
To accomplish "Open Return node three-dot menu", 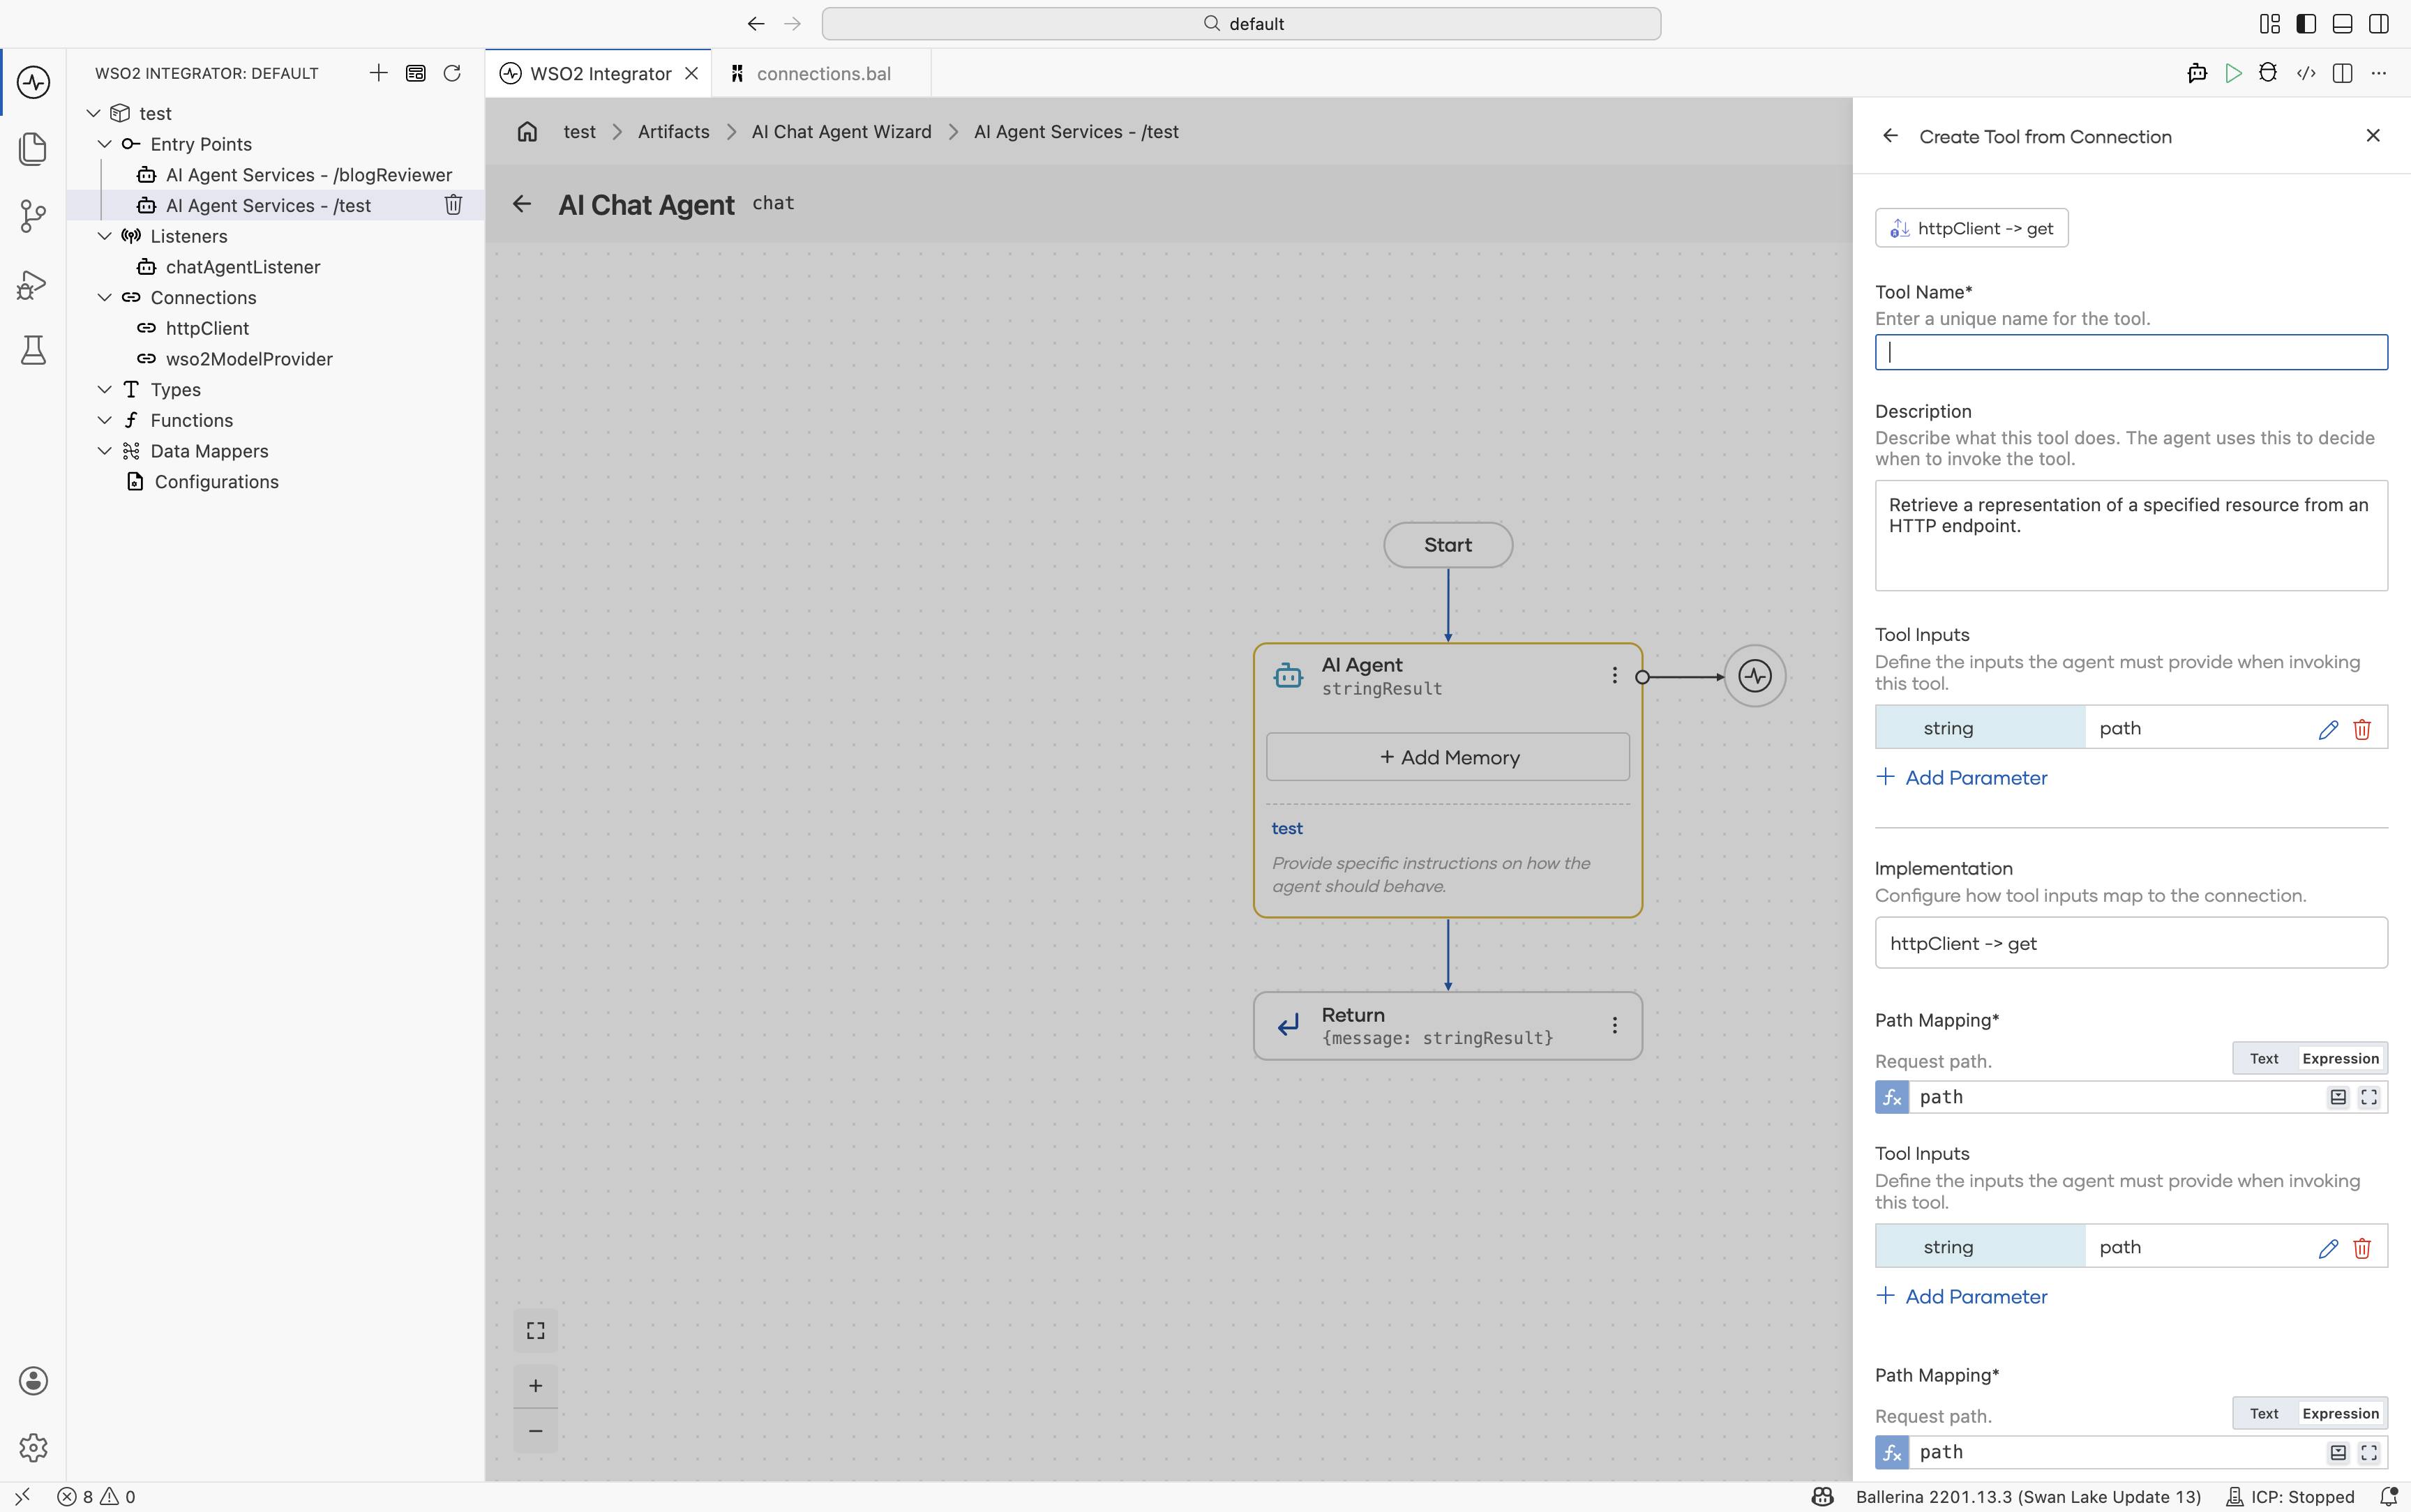I will [1614, 1026].
